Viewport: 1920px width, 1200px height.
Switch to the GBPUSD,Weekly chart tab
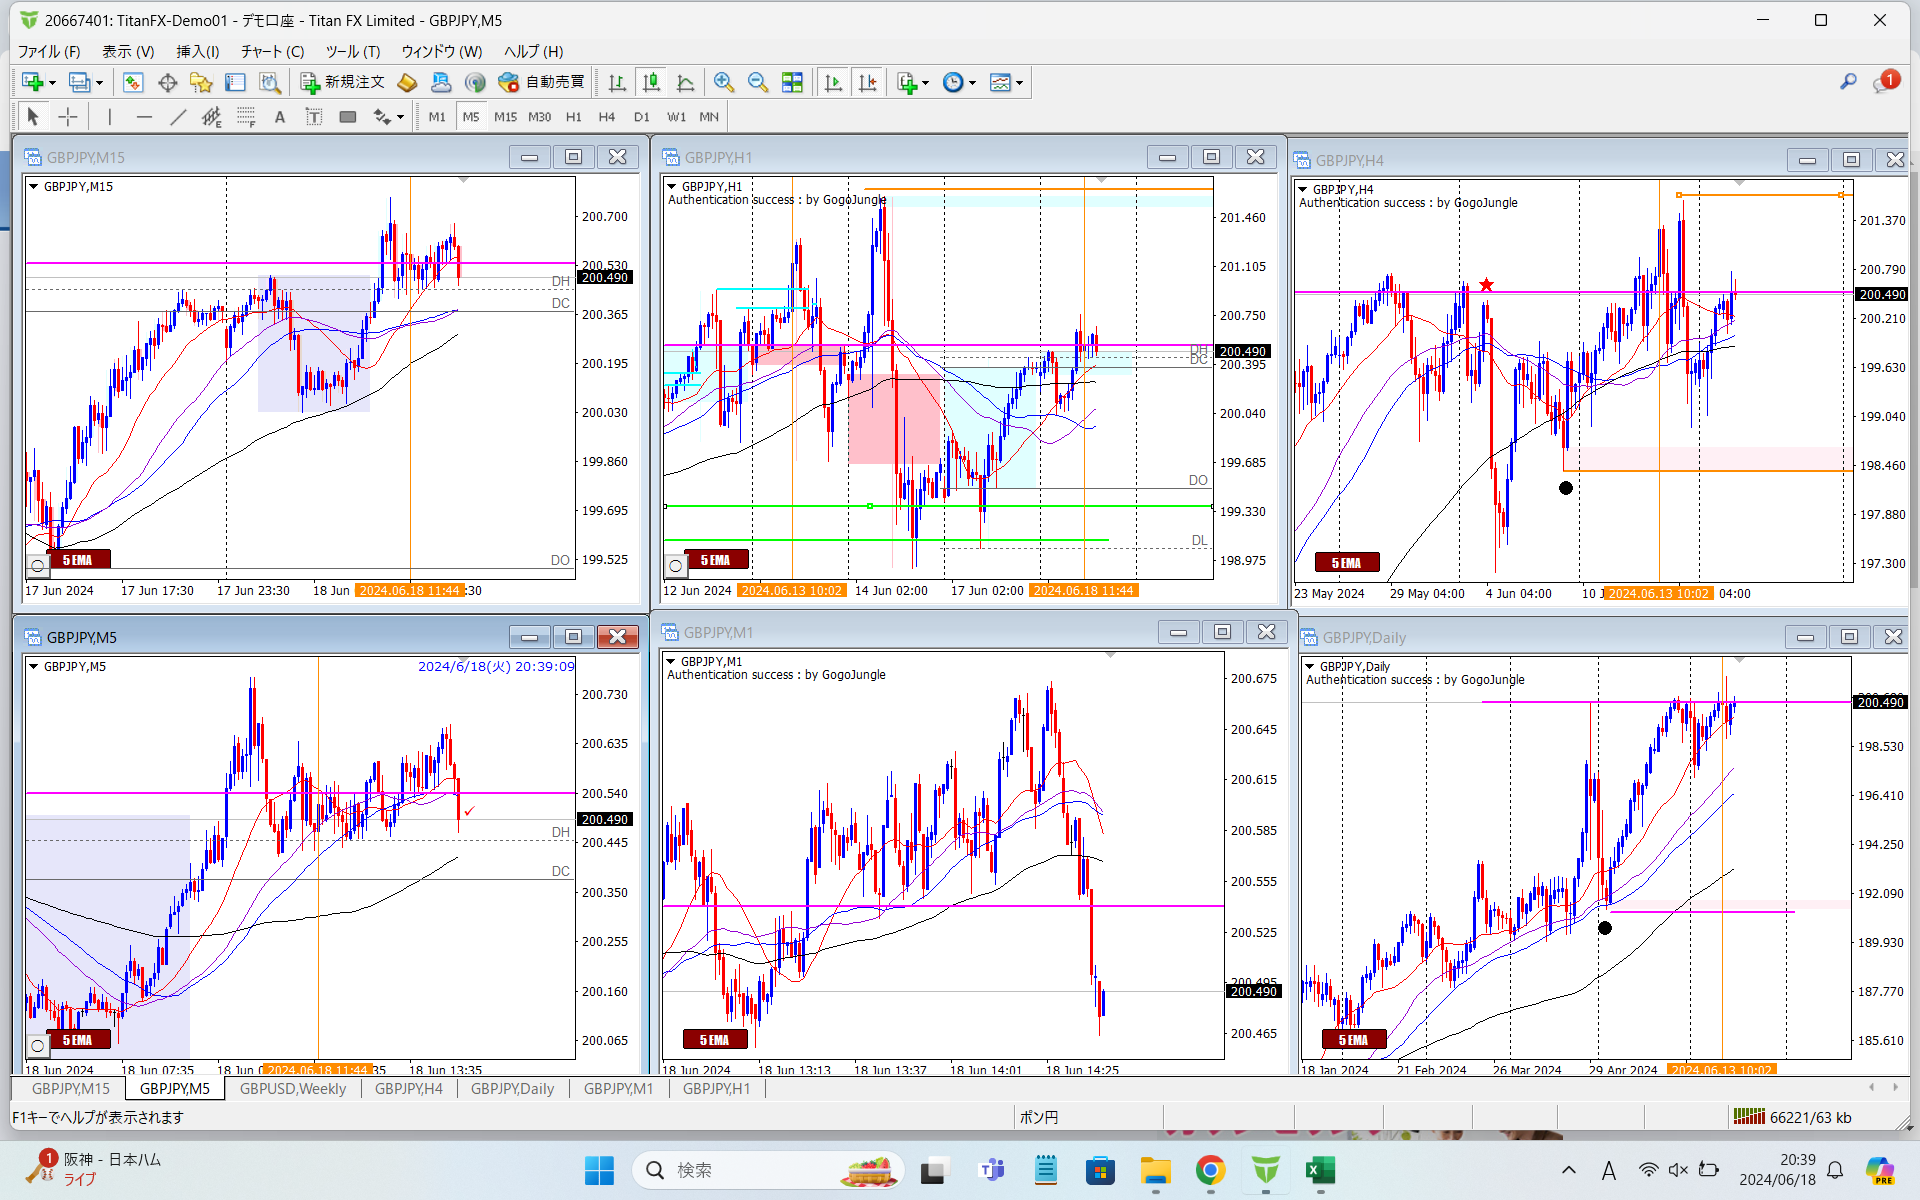tap(293, 1088)
